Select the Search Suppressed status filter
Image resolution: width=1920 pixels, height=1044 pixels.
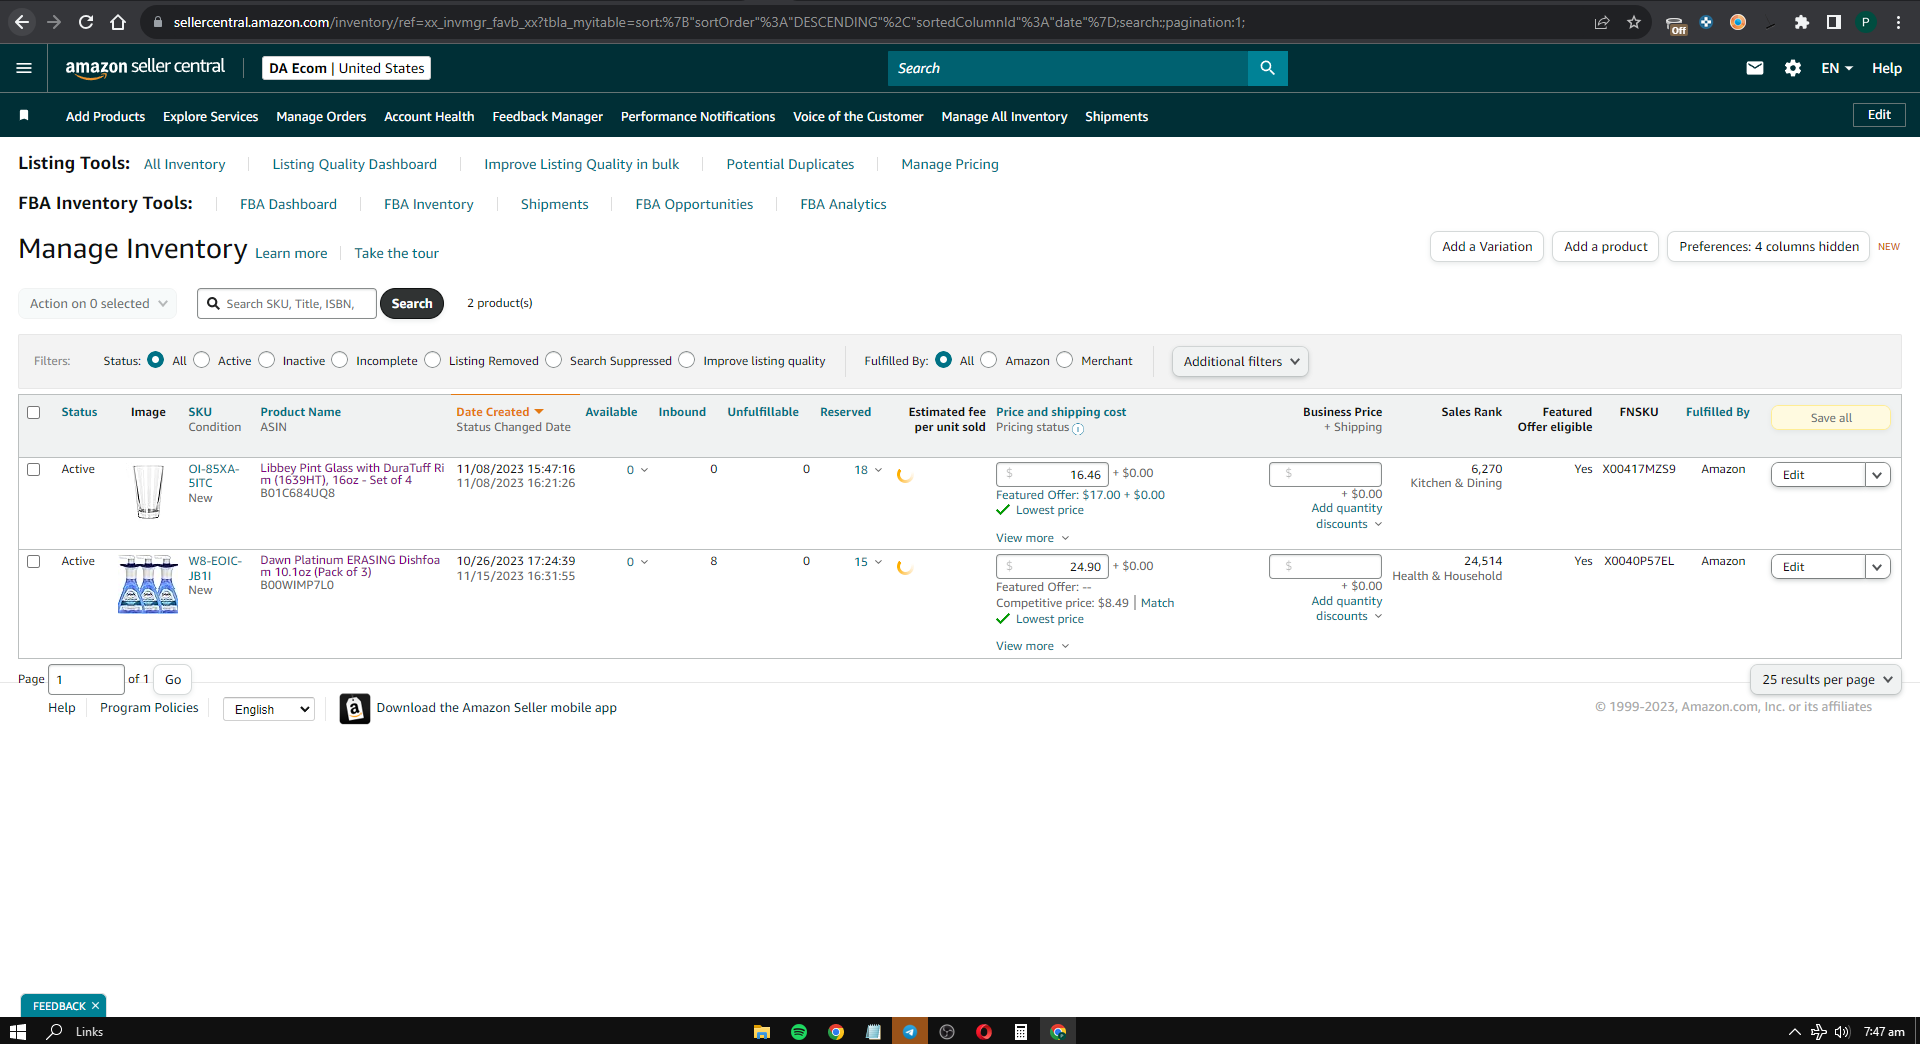point(554,360)
